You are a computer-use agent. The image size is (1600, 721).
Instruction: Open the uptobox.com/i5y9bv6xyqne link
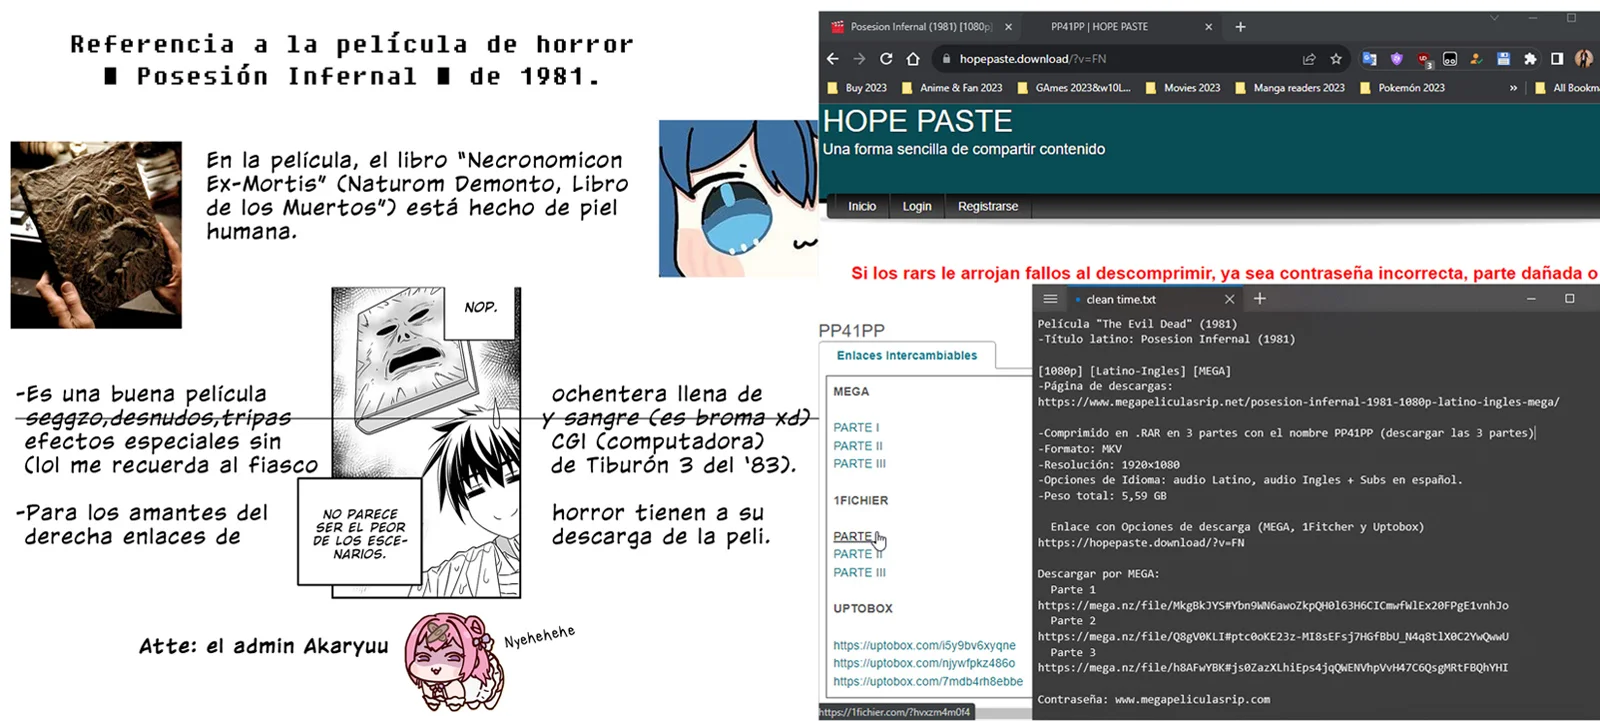point(924,646)
